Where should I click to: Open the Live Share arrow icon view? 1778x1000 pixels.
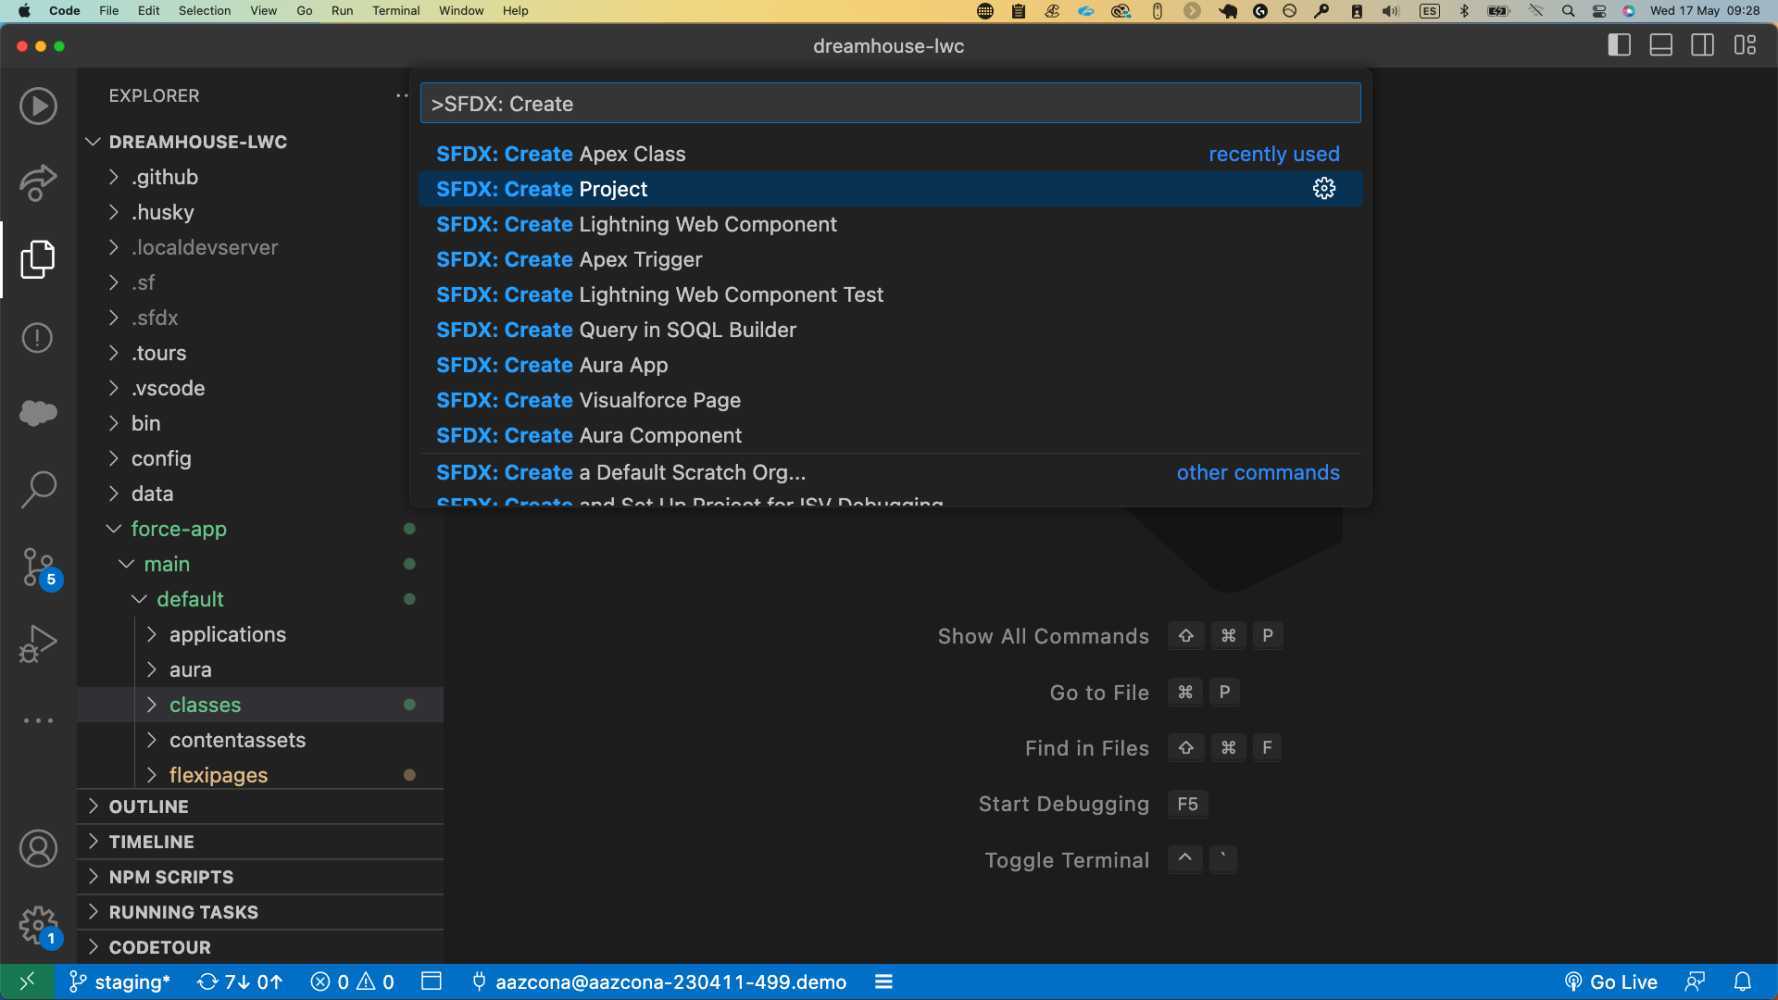(38, 183)
